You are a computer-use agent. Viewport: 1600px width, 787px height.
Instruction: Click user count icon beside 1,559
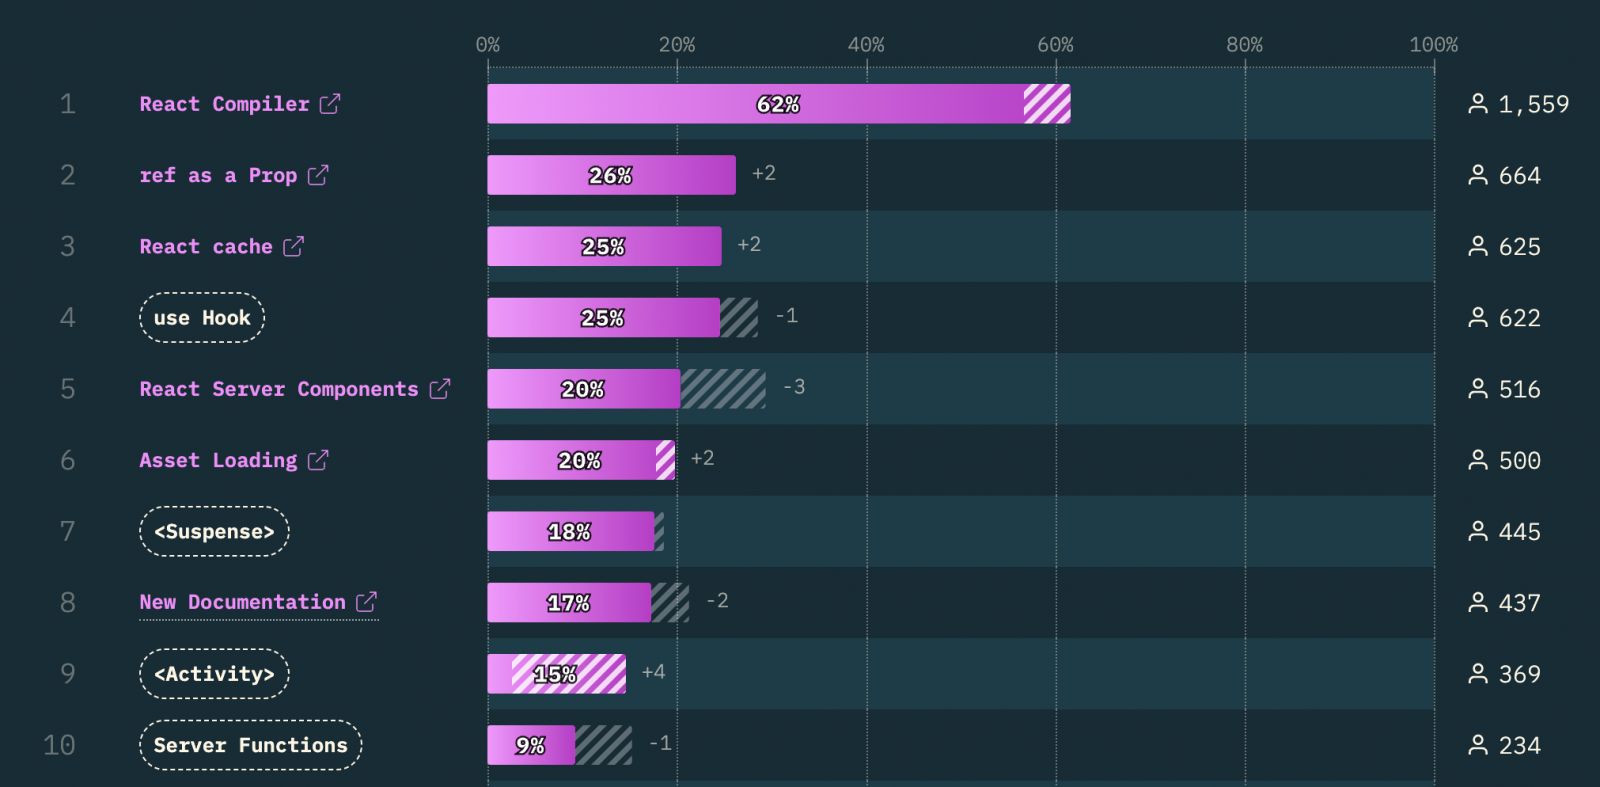coord(1477,104)
